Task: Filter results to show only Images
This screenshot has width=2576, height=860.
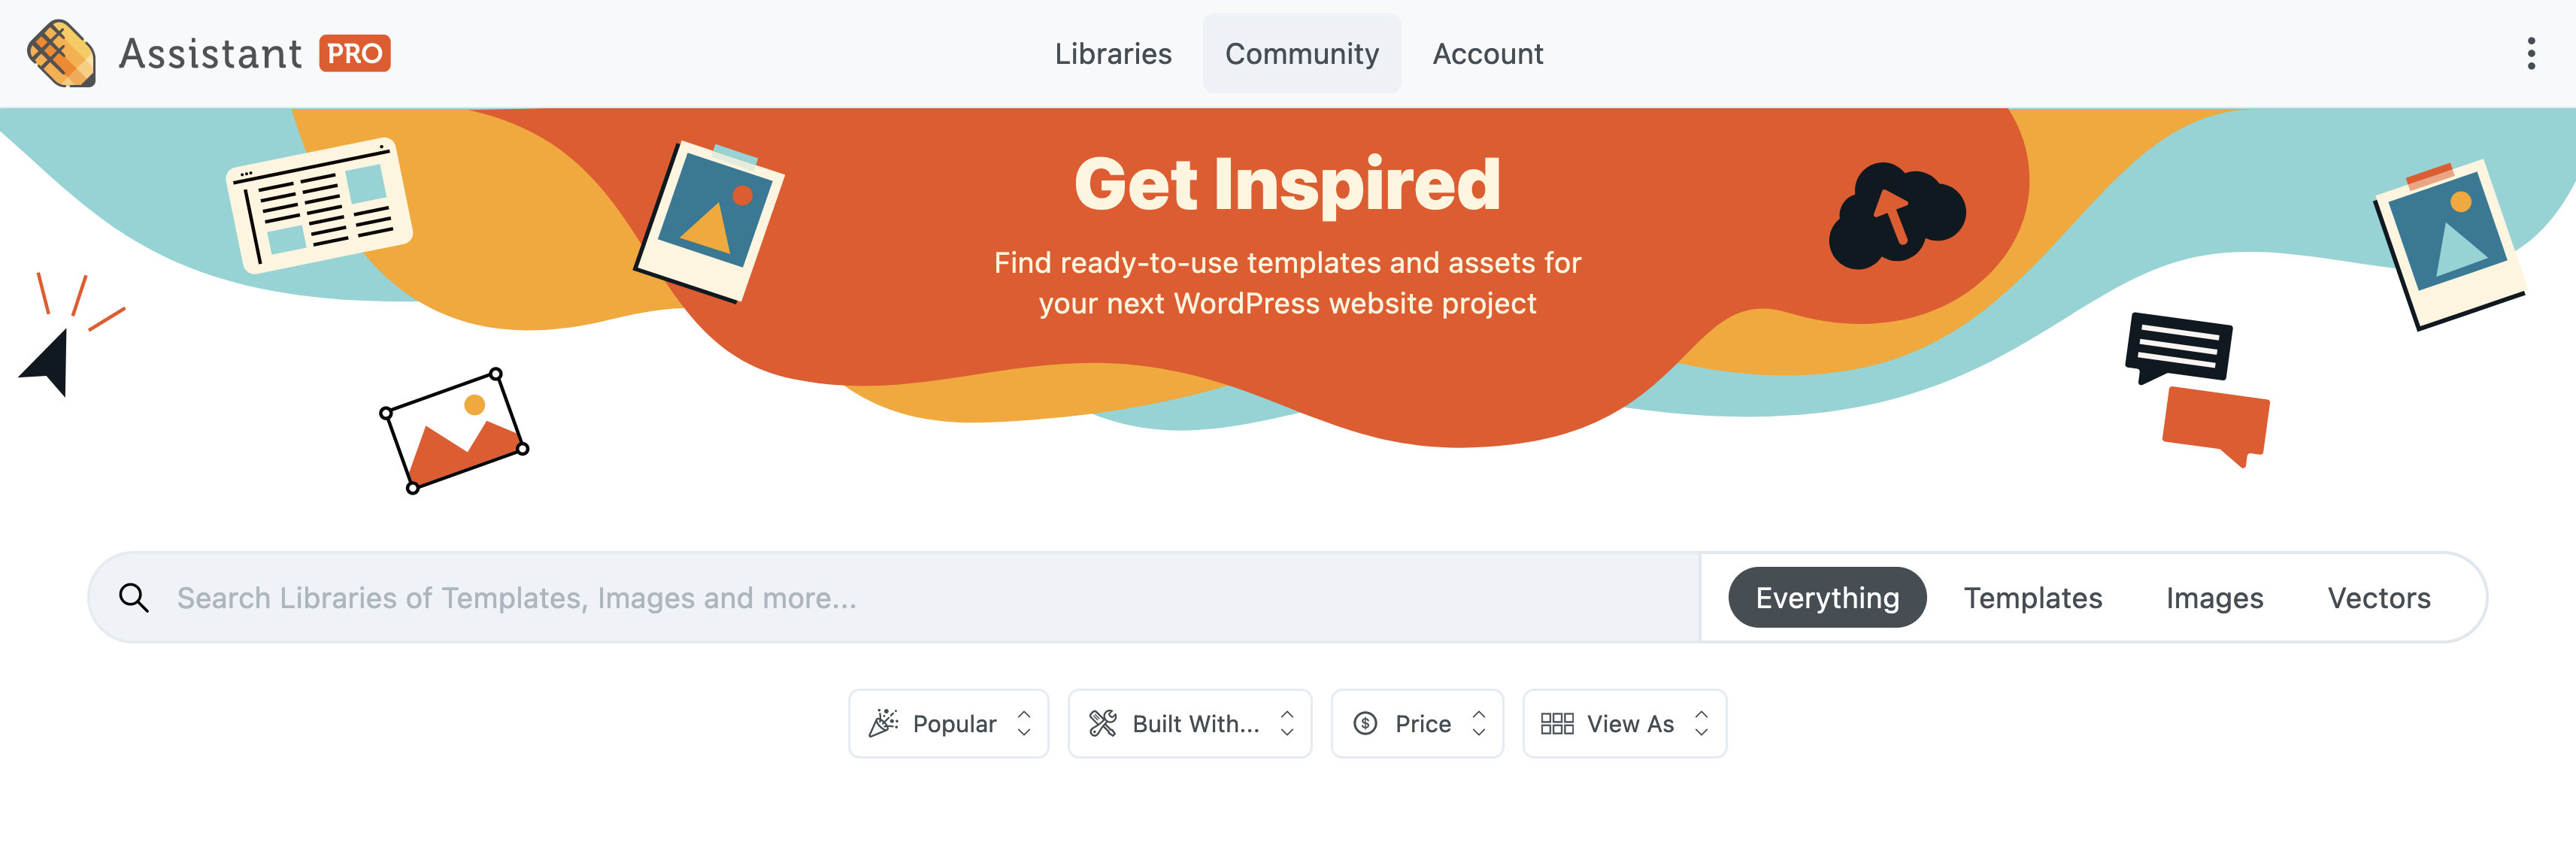Action: pyautogui.click(x=2214, y=597)
